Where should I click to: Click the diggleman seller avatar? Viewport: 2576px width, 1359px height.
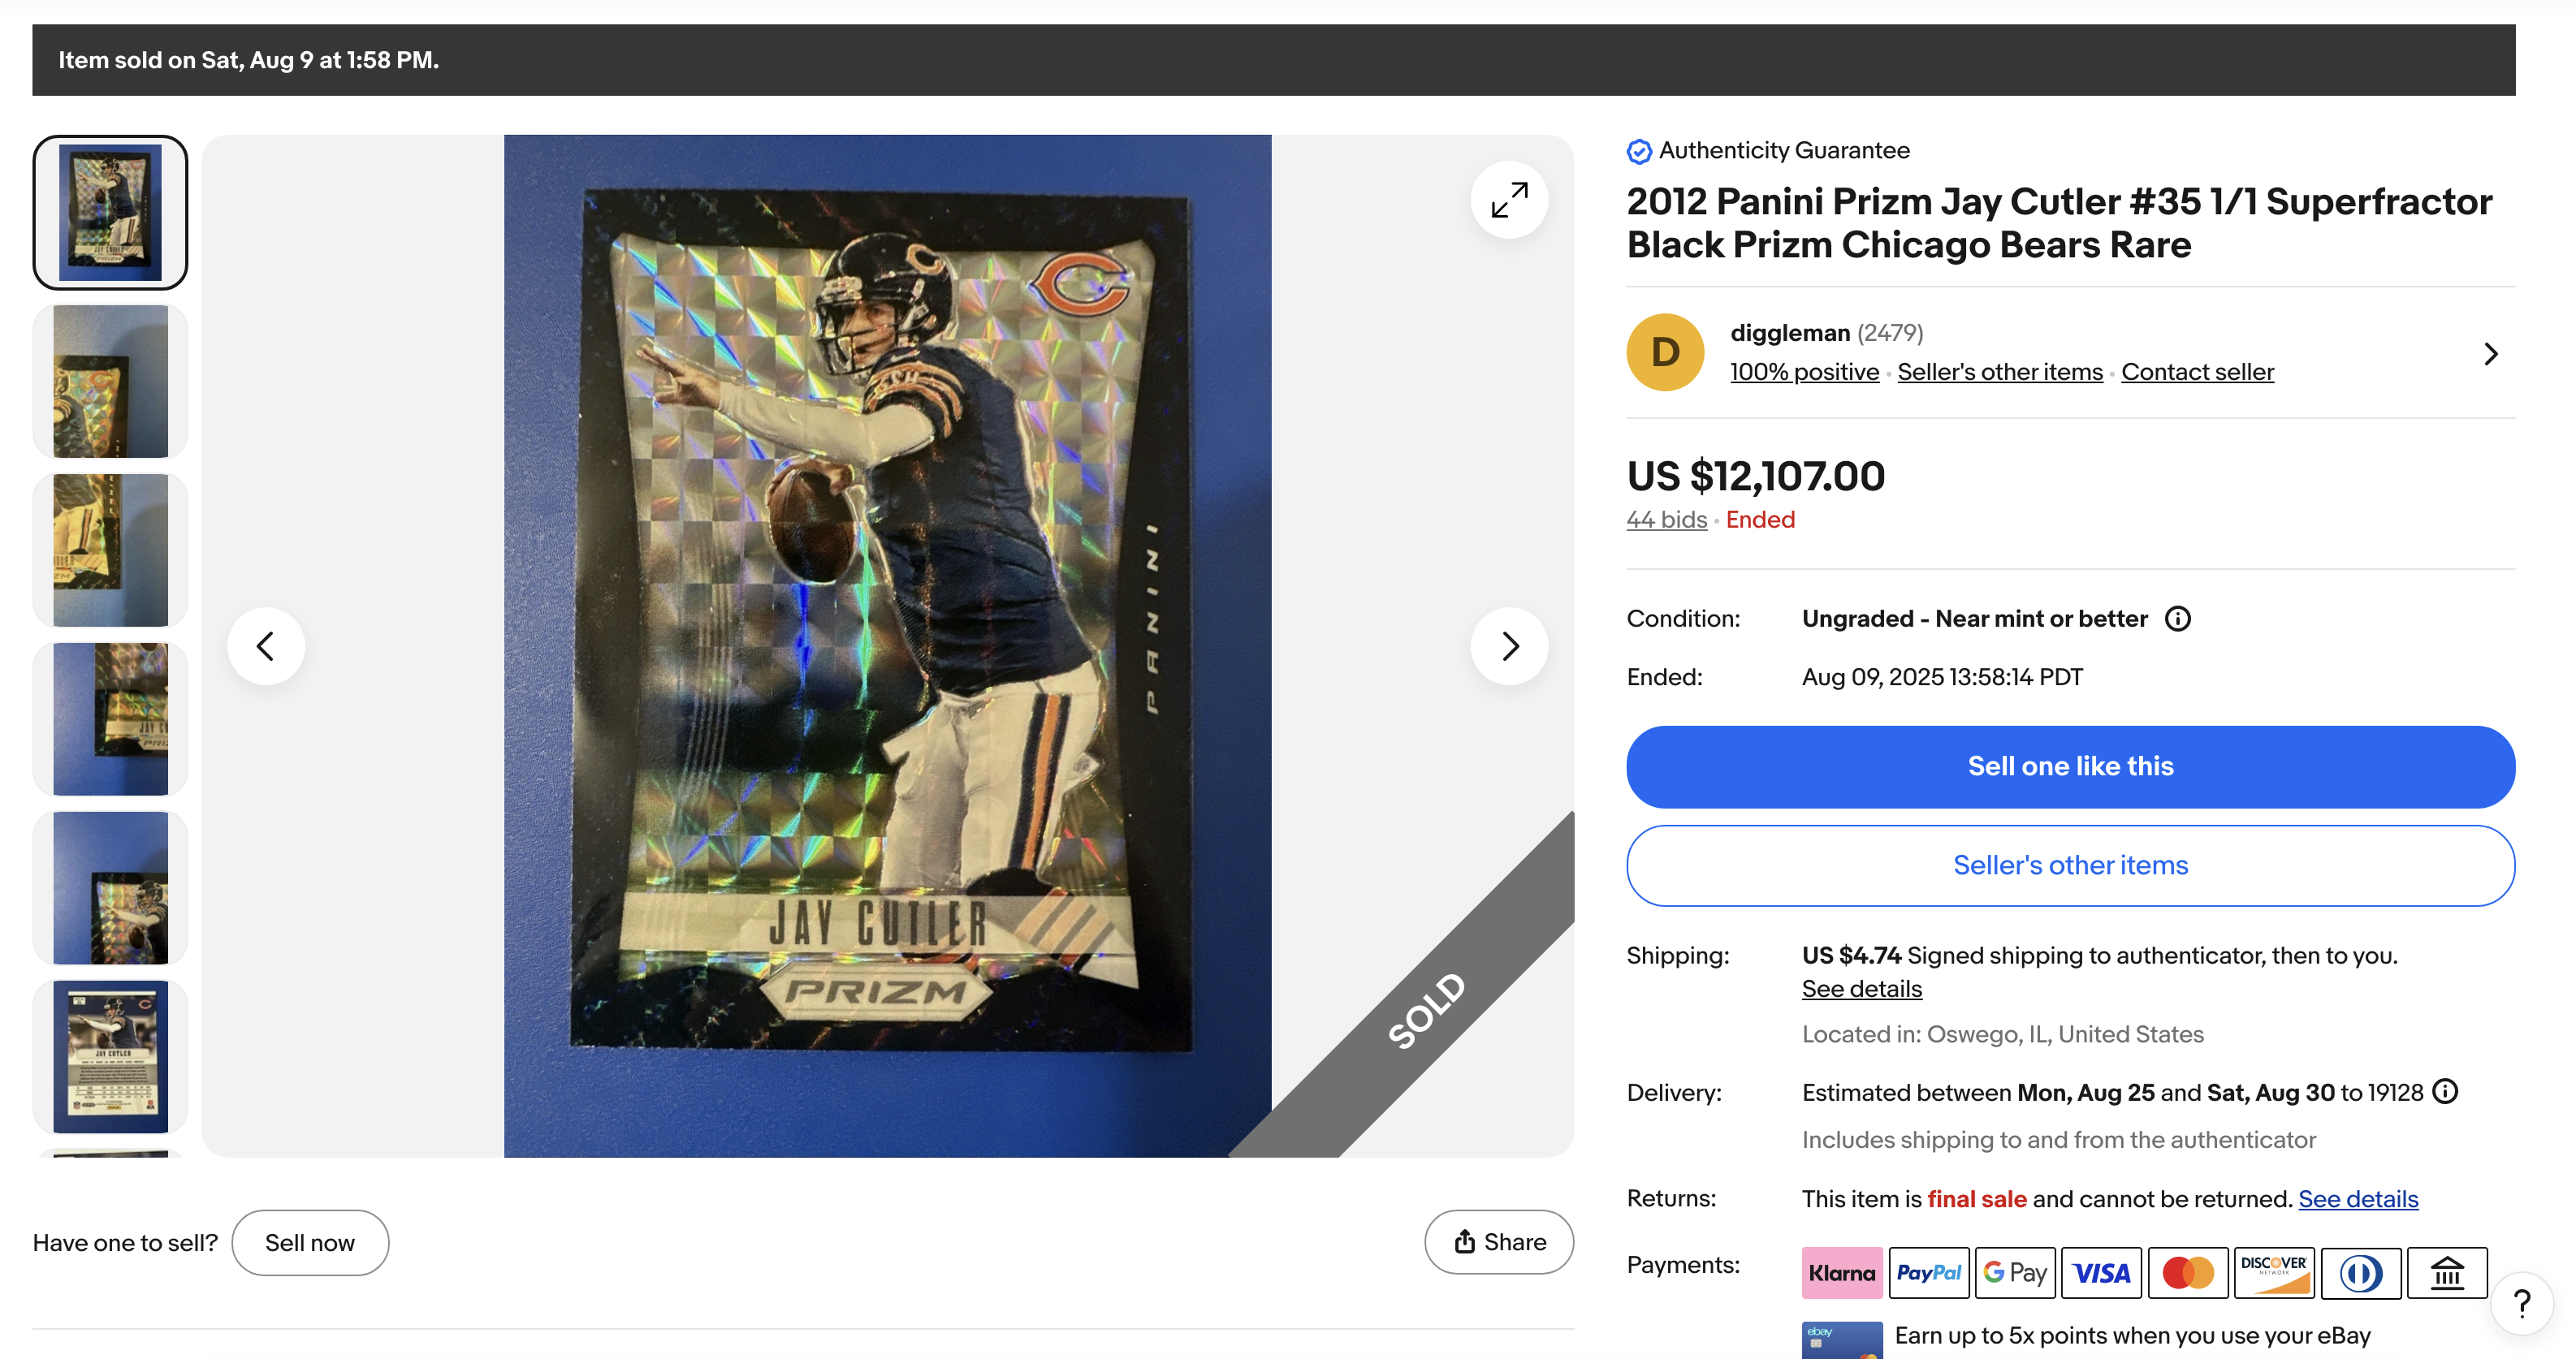coord(1665,352)
